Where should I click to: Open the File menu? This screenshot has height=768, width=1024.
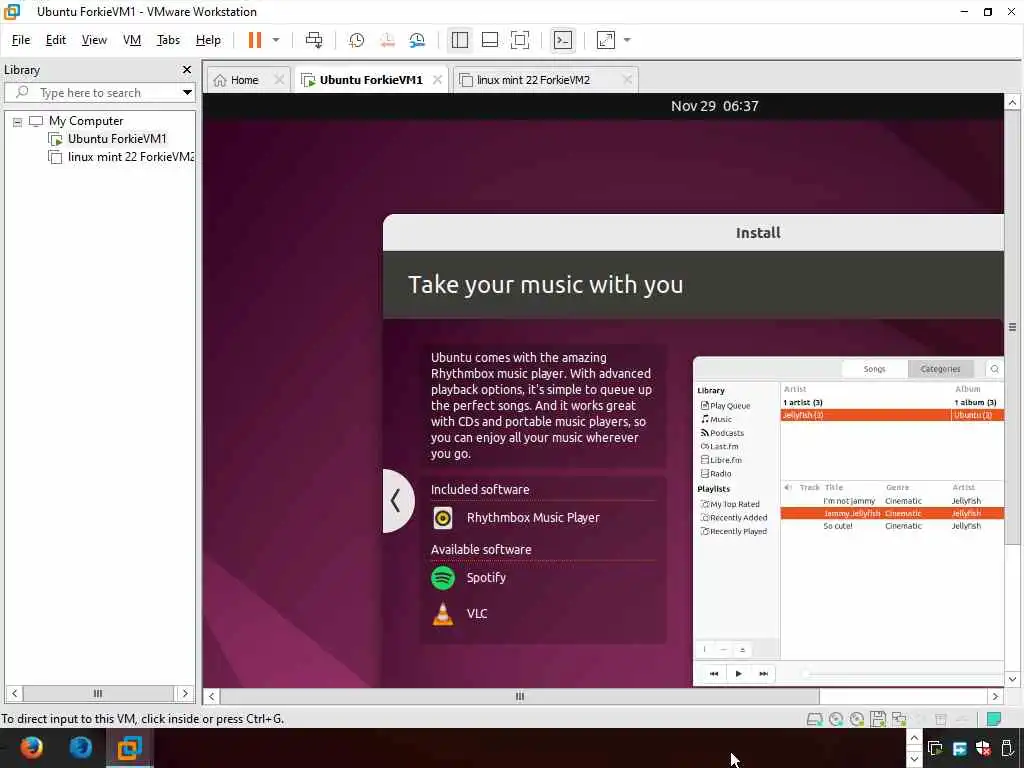click(21, 40)
